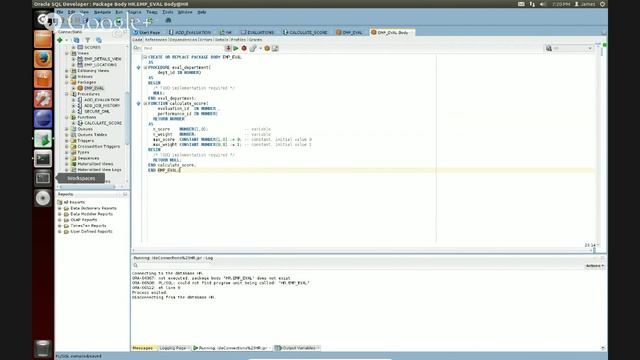Image resolution: width=640 pixels, height=360 pixels.
Task: Collapse the Views node
Action: pyautogui.click(x=67, y=53)
